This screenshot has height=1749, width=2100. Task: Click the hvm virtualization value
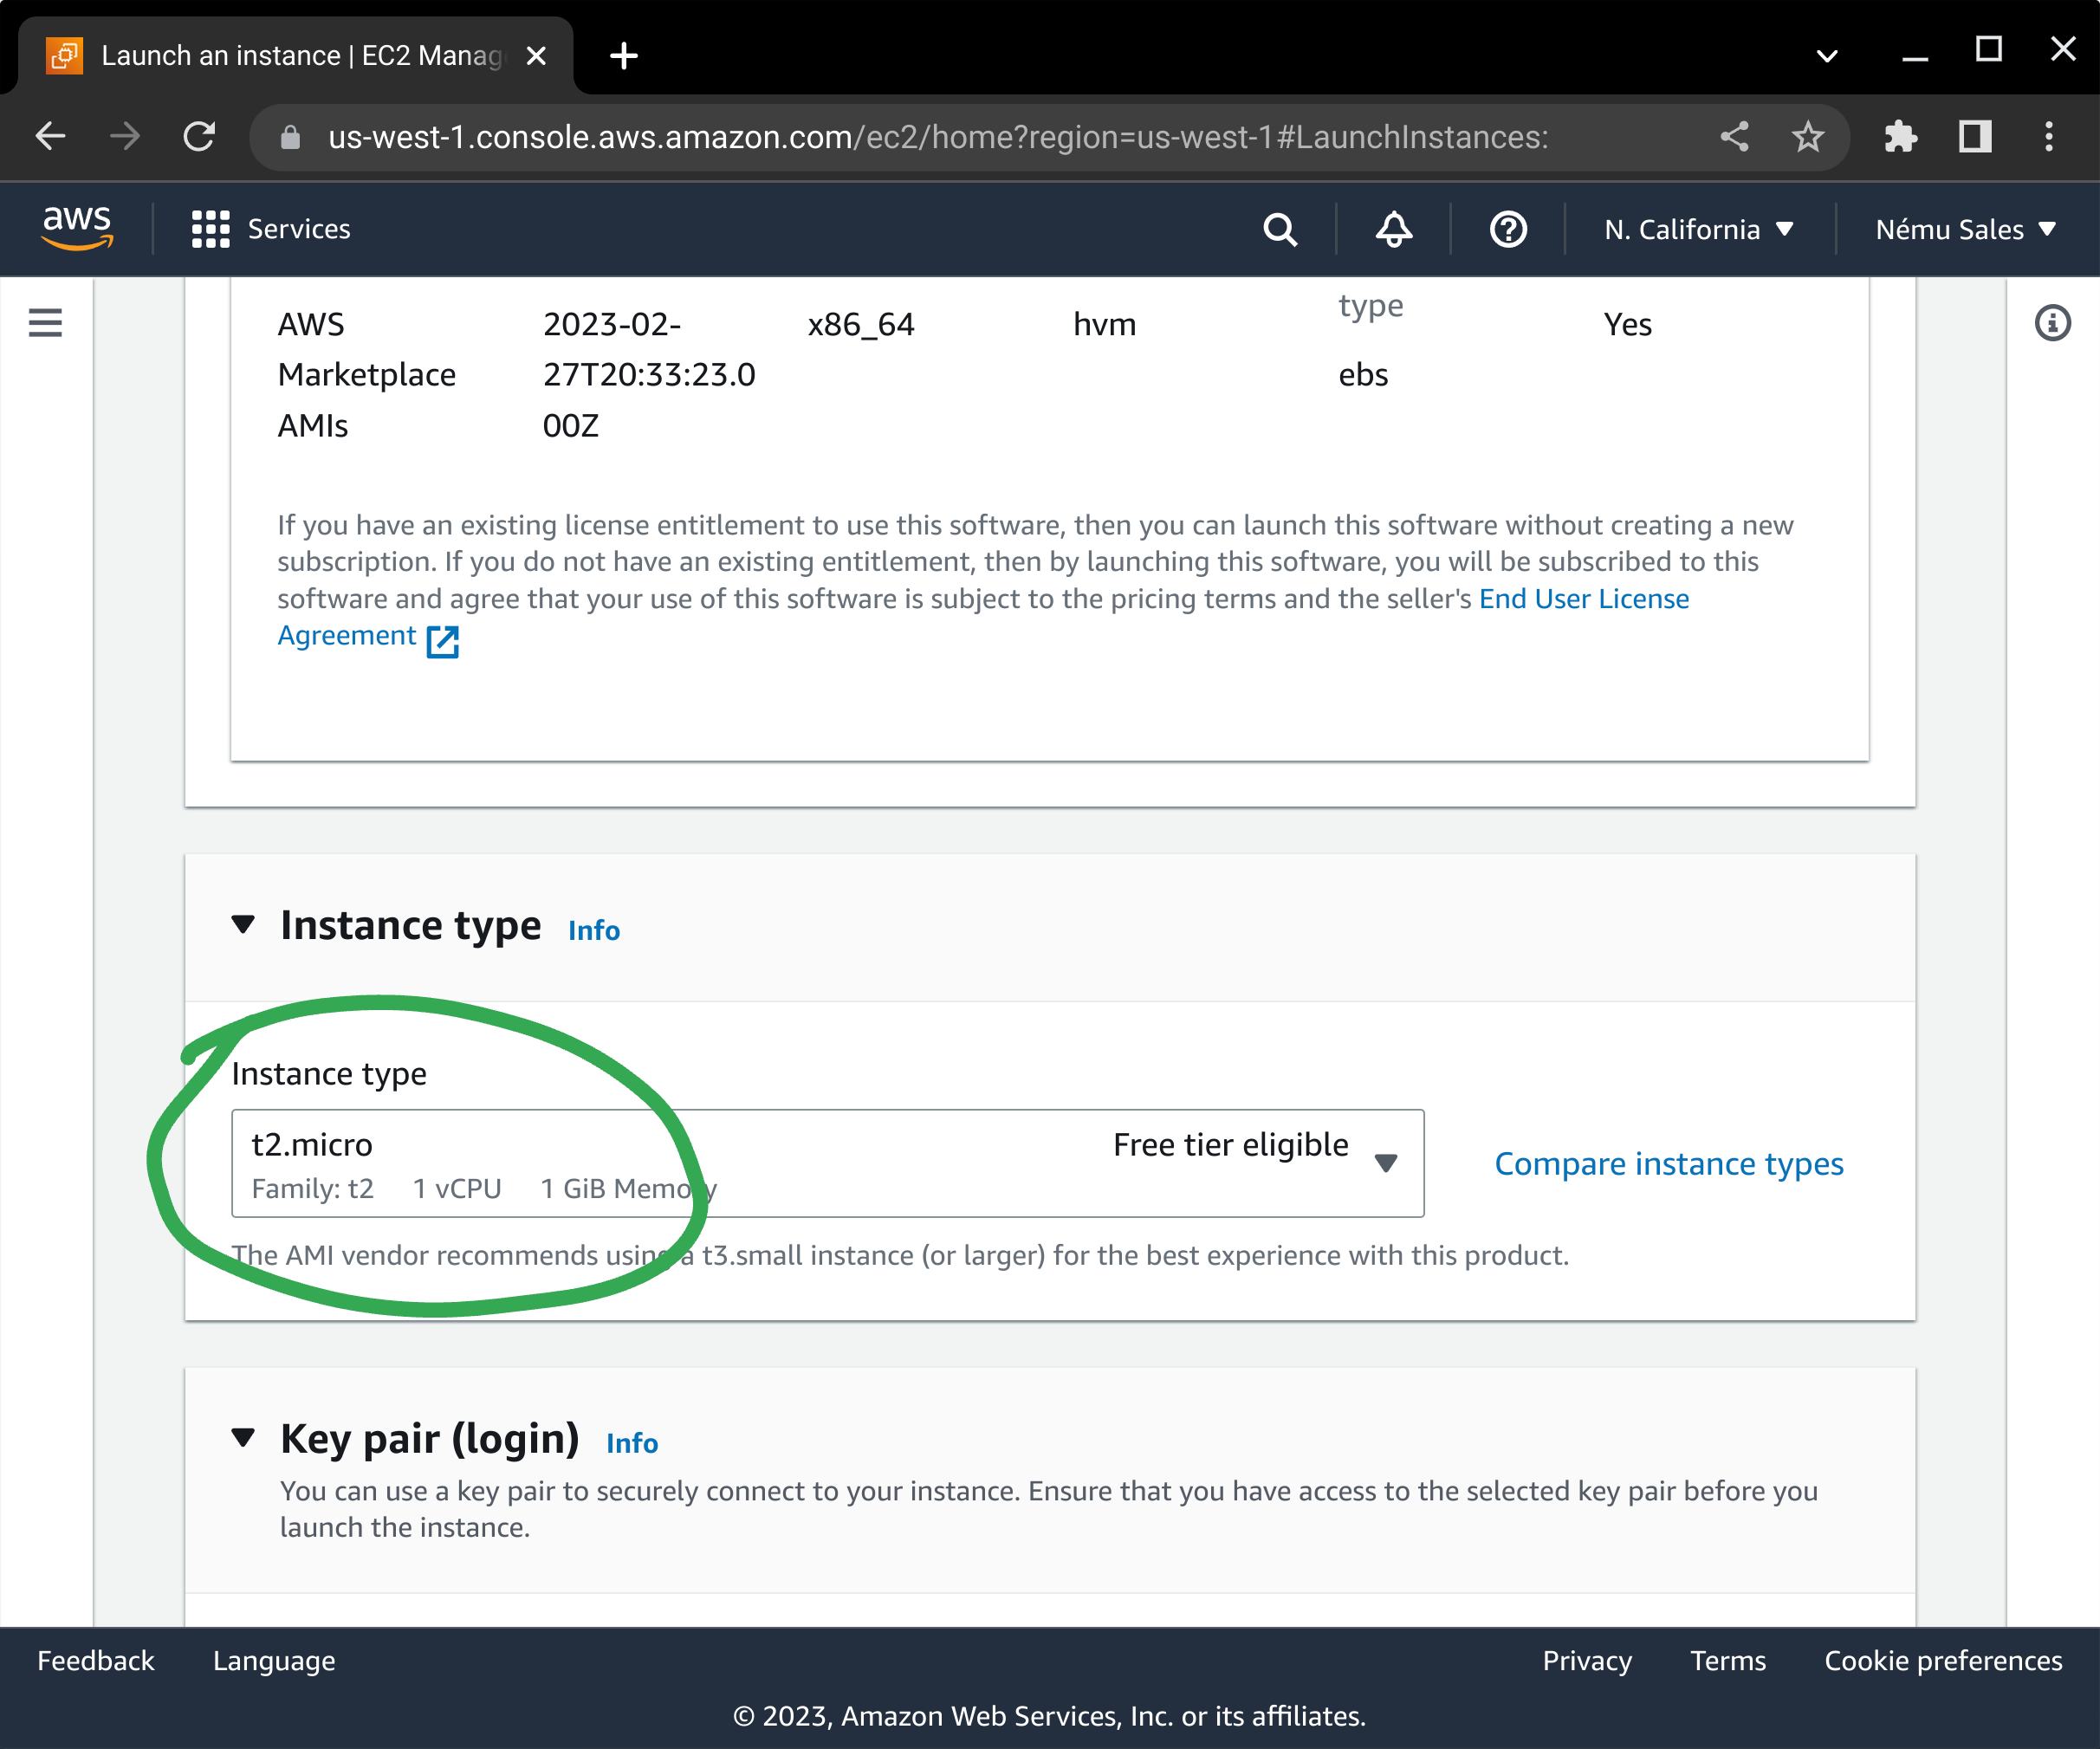(x=1104, y=324)
